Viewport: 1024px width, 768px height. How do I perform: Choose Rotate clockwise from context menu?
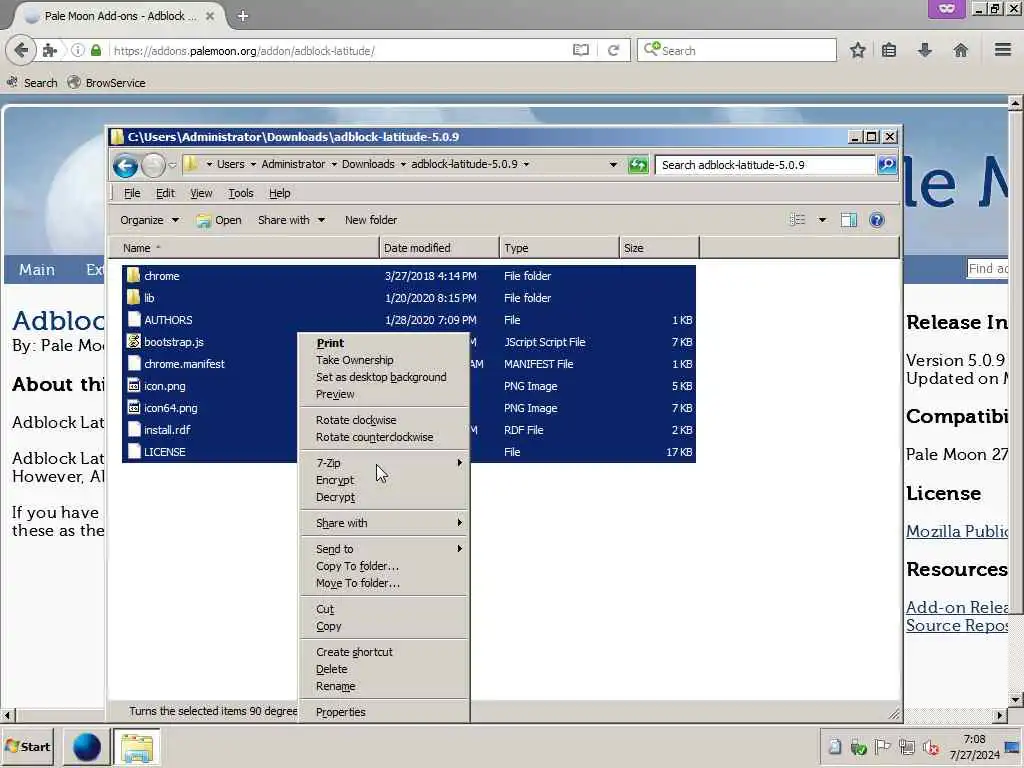click(x=384, y=420)
